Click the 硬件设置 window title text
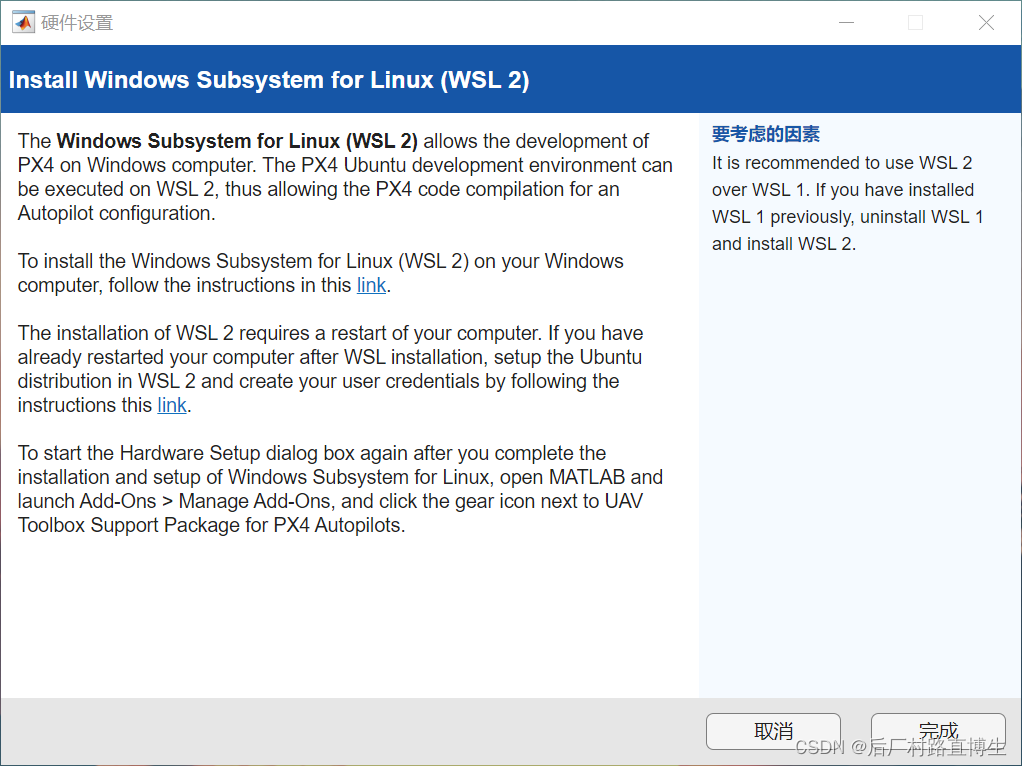Viewport: 1022px width, 766px height. (x=77, y=23)
